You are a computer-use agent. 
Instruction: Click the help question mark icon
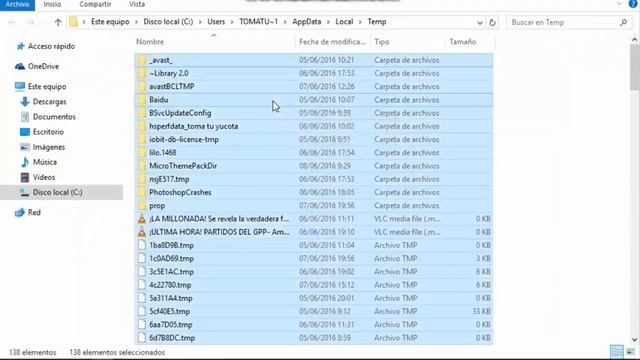tap(633, 4)
